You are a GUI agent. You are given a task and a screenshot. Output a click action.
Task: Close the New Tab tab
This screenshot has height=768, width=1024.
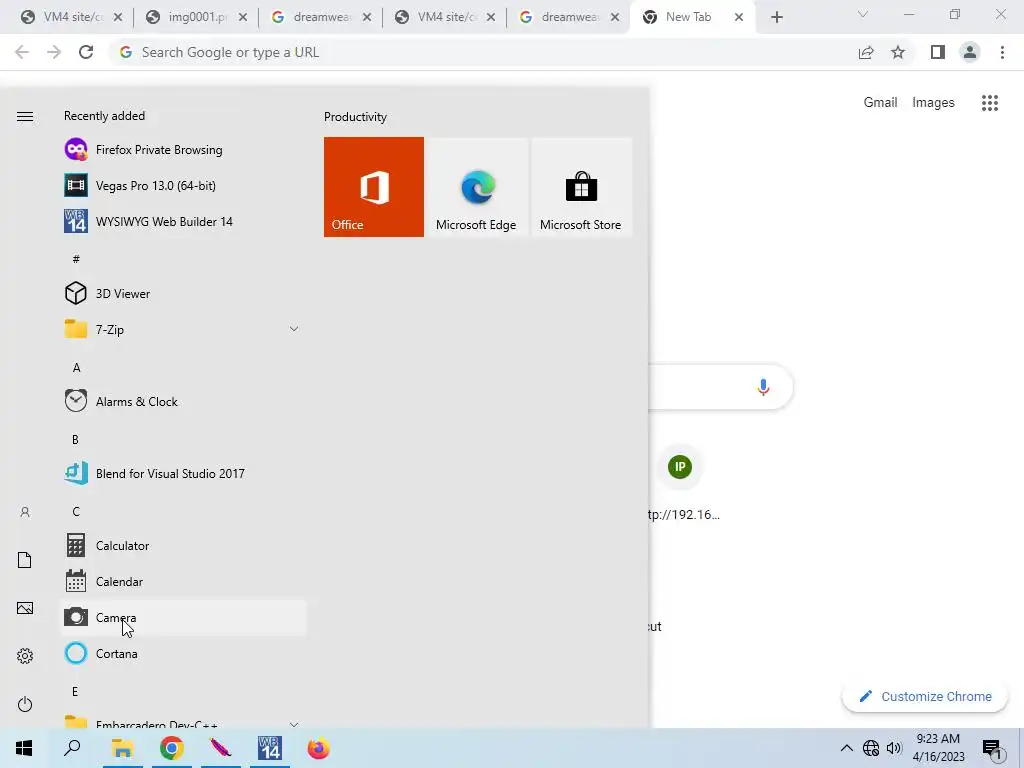[739, 18]
